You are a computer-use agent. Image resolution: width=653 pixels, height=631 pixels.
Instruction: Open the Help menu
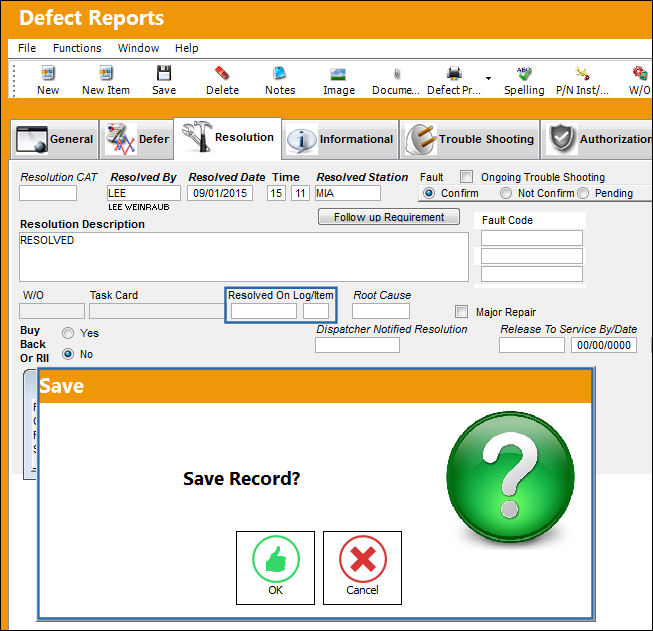pos(186,48)
